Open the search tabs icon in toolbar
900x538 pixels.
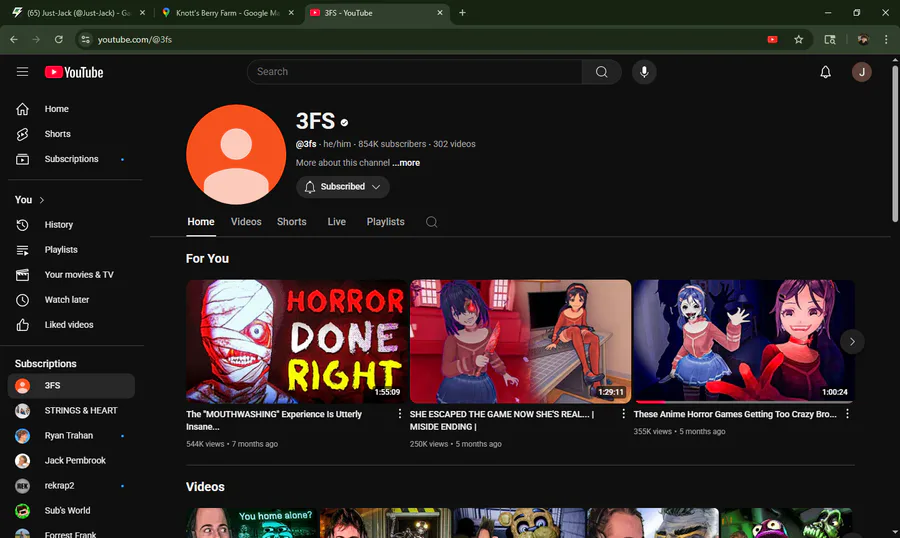tap(830, 40)
